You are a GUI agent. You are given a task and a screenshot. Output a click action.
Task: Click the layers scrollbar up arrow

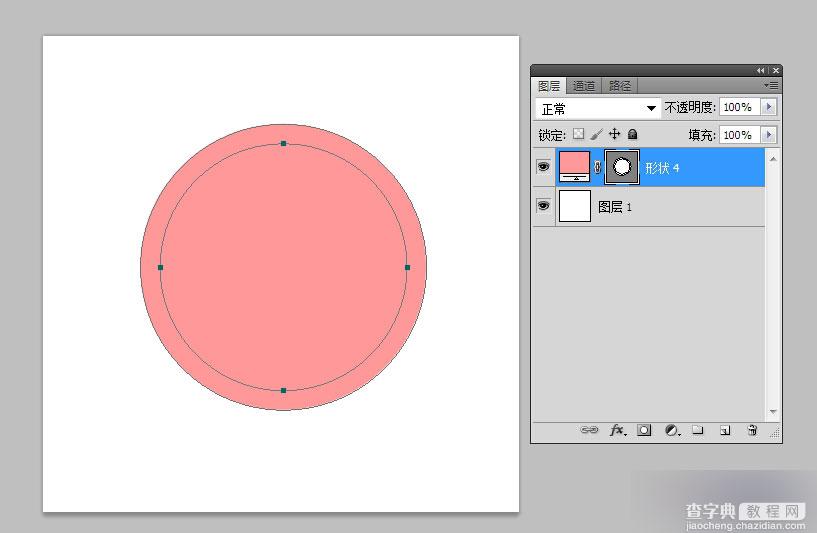[x=773, y=158]
